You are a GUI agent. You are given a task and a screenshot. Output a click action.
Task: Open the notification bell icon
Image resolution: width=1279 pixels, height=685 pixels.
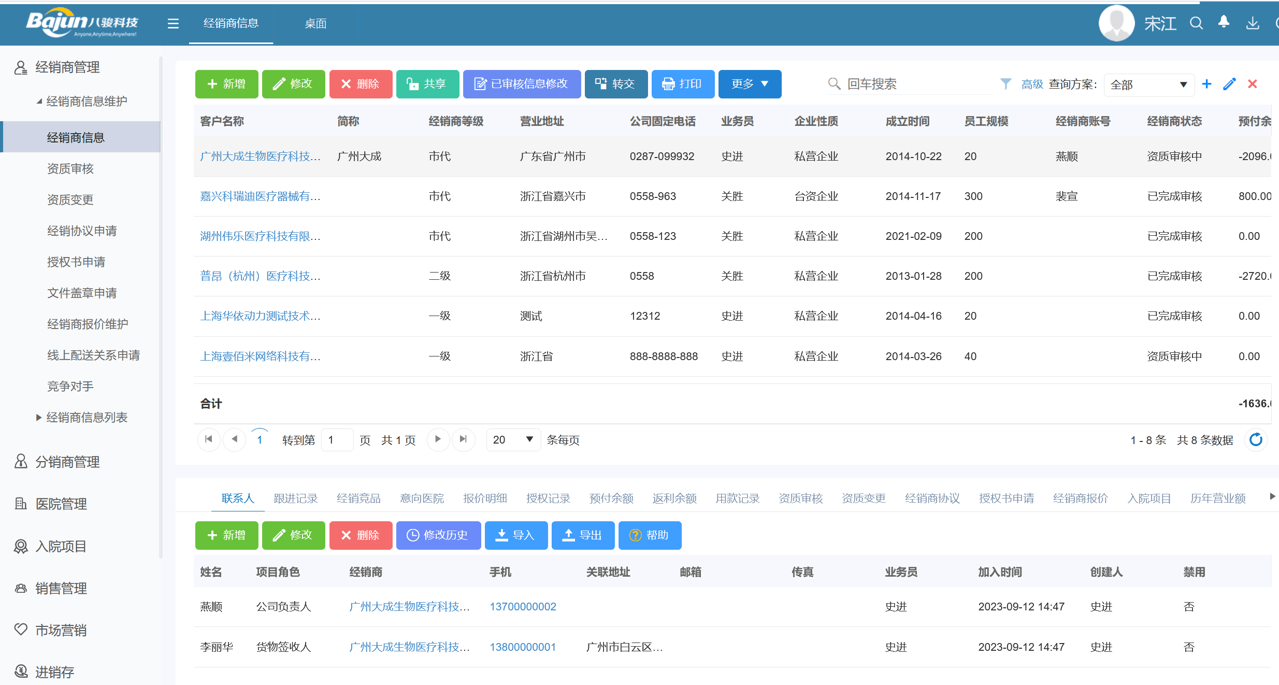click(1222, 22)
